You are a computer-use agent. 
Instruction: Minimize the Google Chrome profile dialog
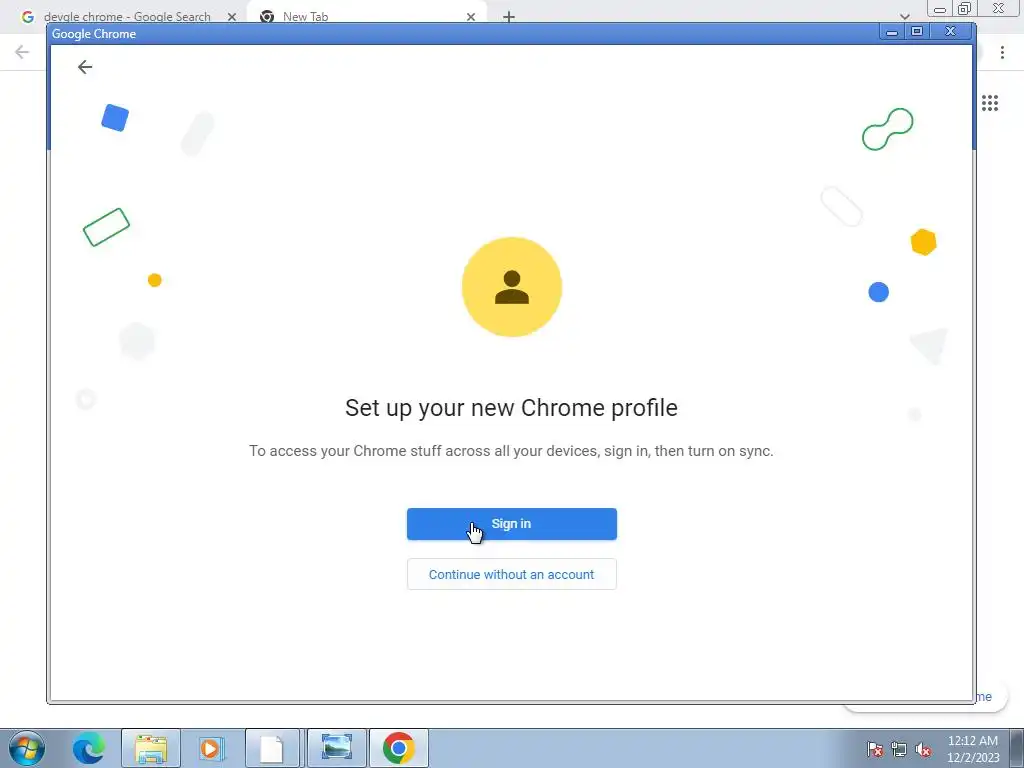pos(891,31)
